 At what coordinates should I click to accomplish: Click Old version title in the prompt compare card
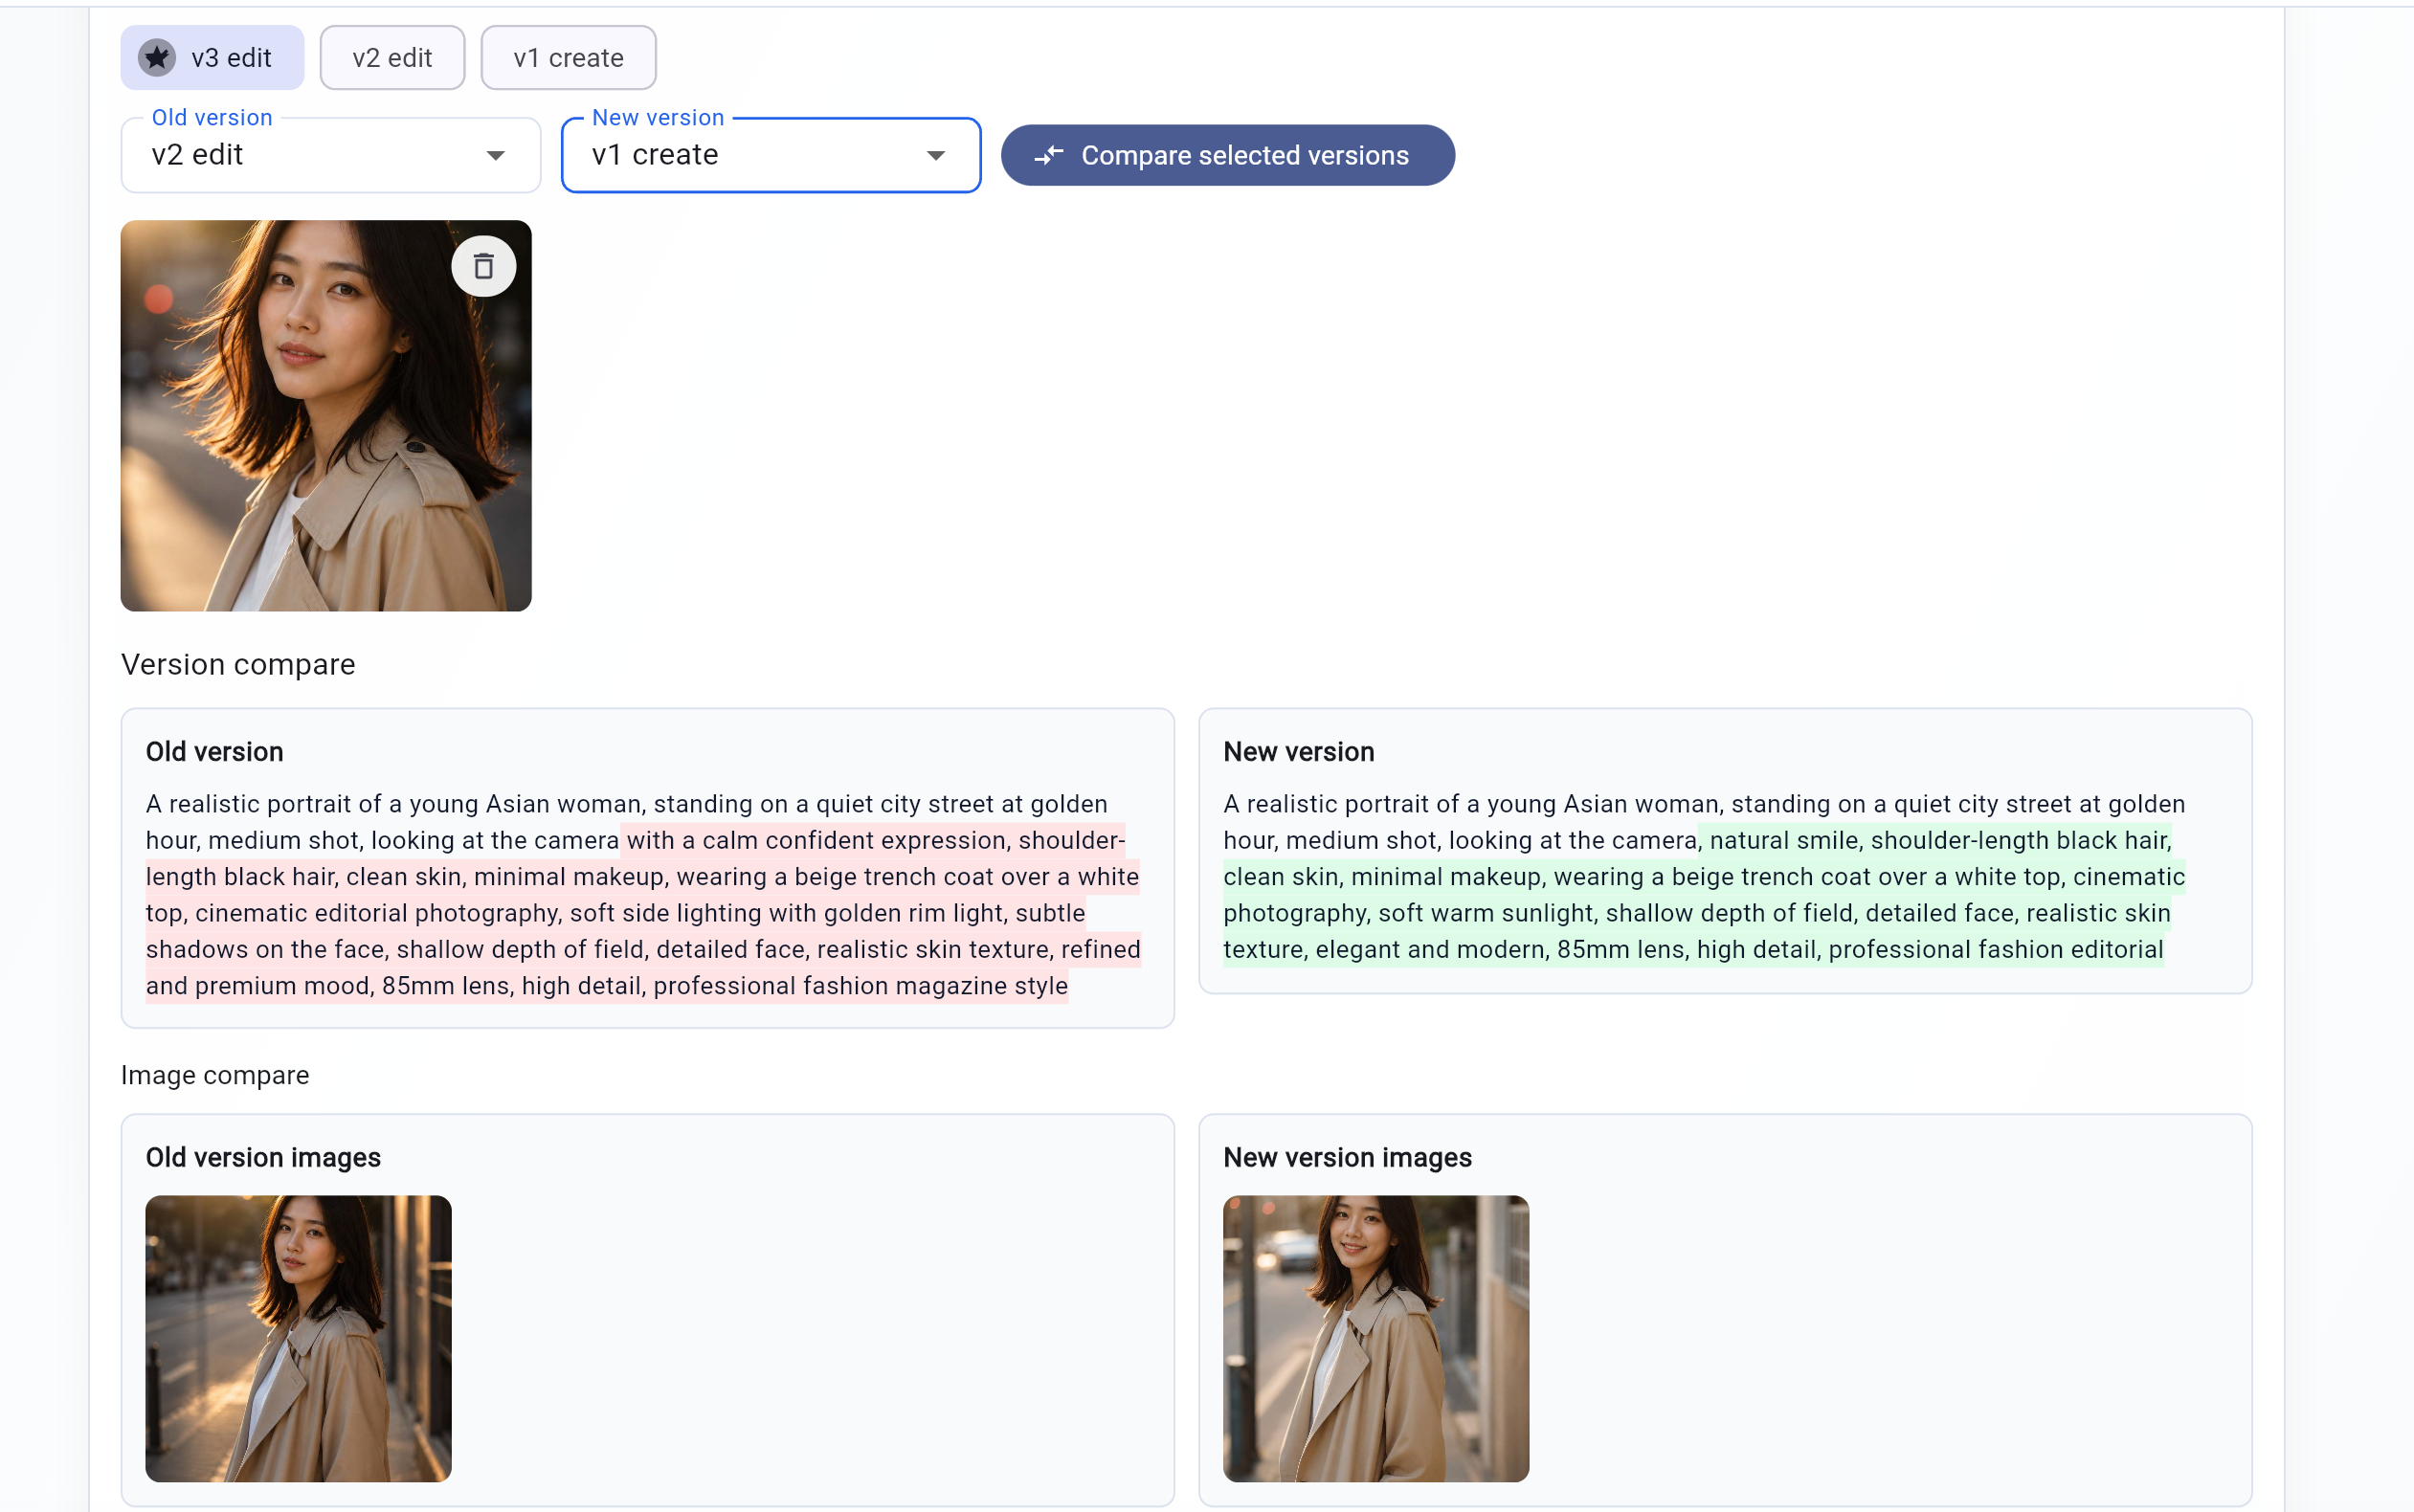(214, 752)
